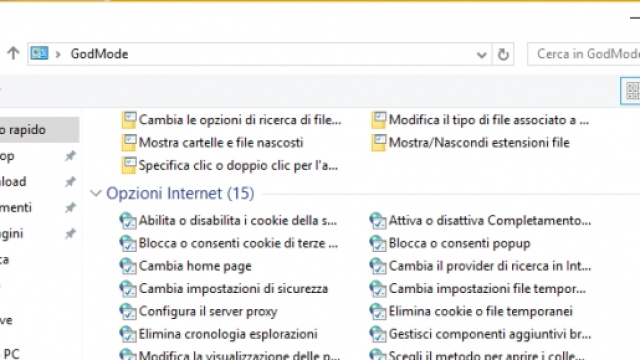Click the icon beside Specifica clic o doppio clic
Viewport: 640px width, 360px height.
click(129, 165)
